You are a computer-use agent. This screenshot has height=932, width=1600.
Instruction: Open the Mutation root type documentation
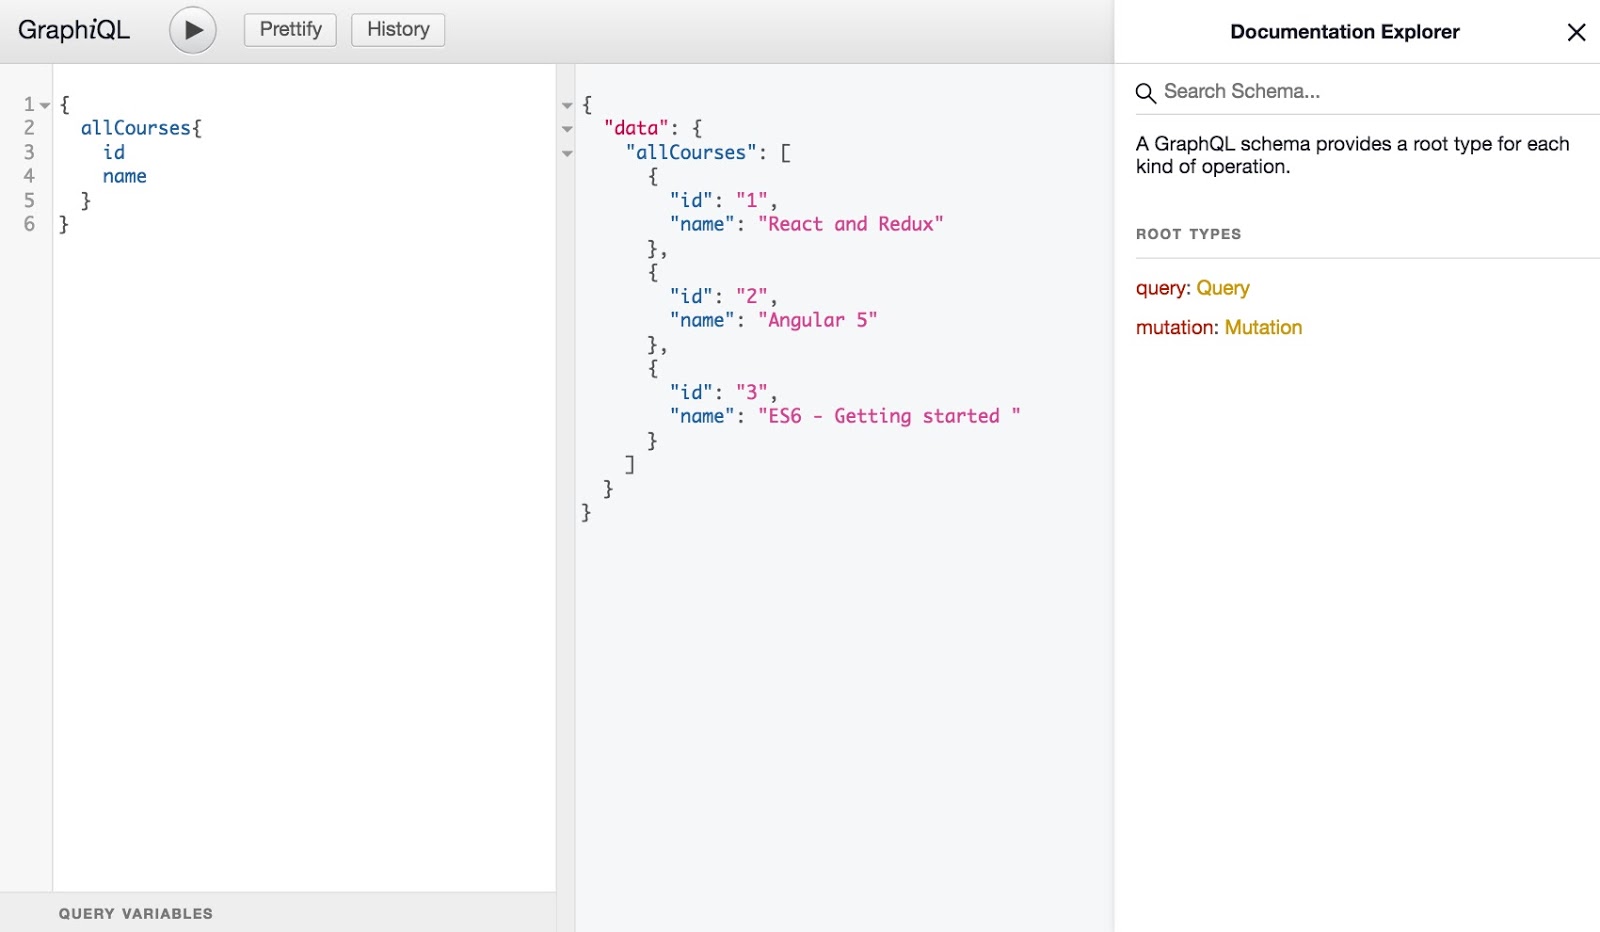(x=1263, y=327)
